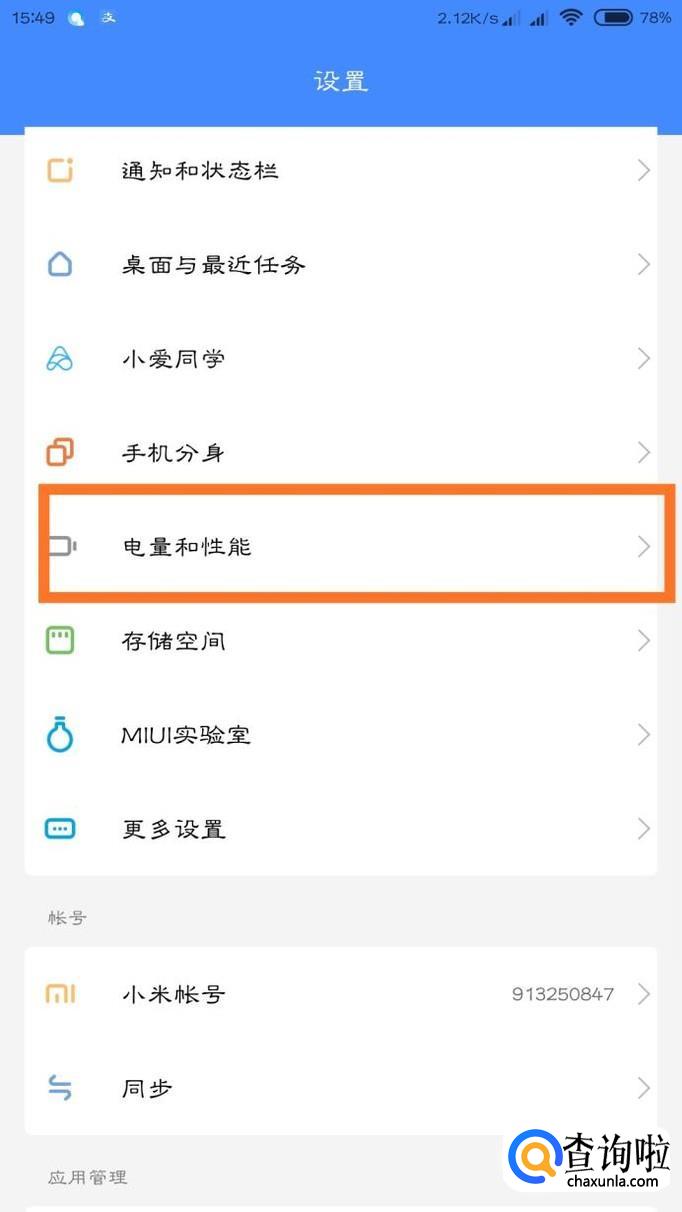This screenshot has width=682, height=1212.
Task: Expand the 电量和性能 chevron arrow
Action: (x=643, y=547)
